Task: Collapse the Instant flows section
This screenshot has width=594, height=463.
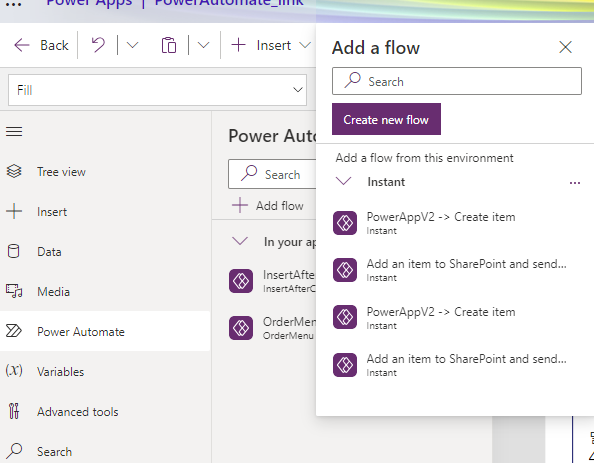Action: click(x=344, y=181)
